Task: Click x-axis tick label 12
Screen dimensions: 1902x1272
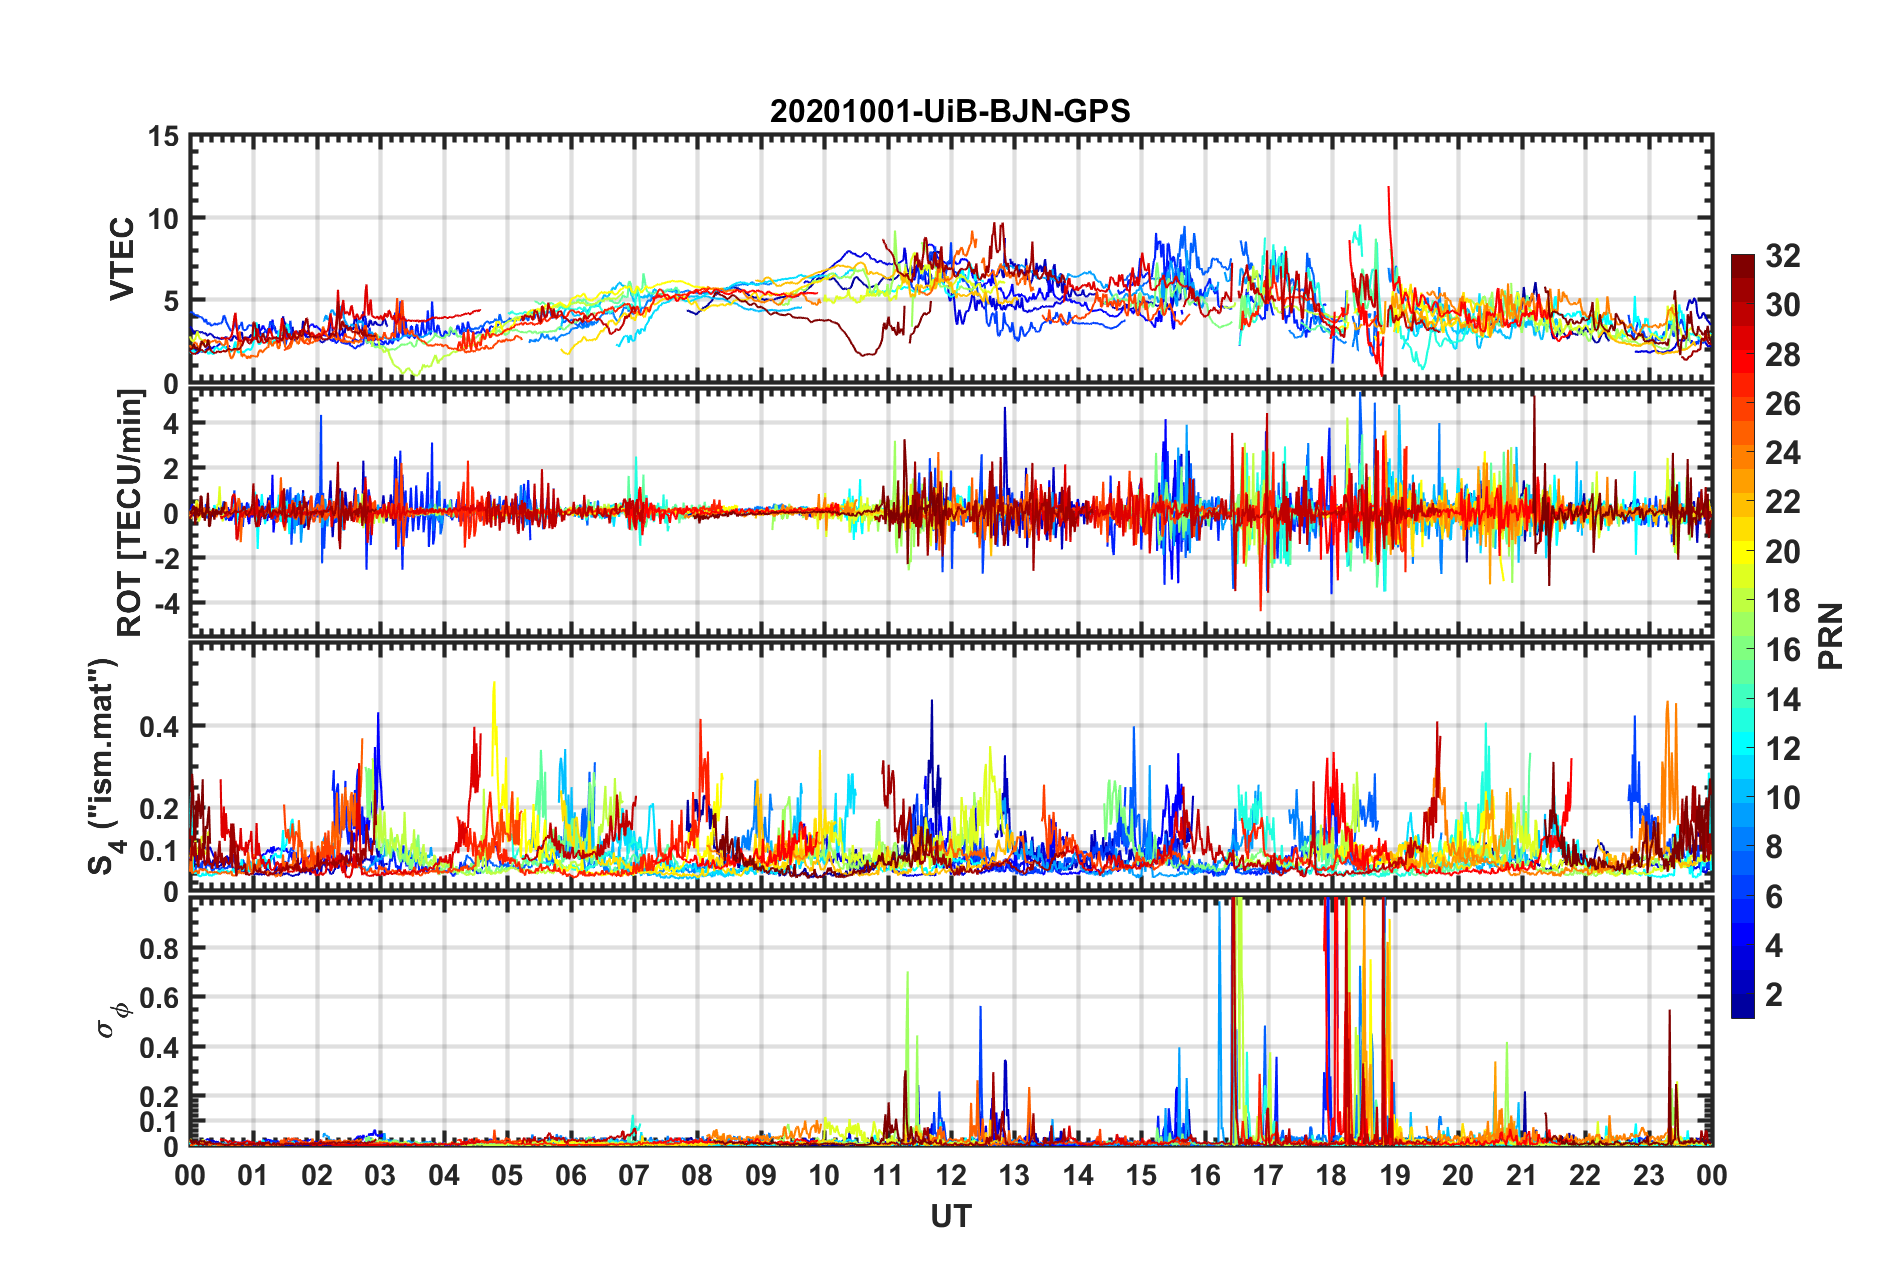Action: coord(950,1175)
